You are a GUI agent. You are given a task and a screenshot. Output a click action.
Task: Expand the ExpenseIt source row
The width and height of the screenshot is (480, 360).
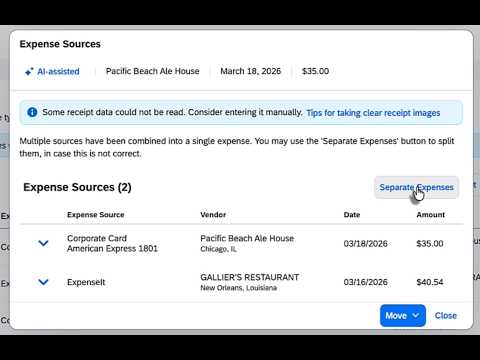43,282
